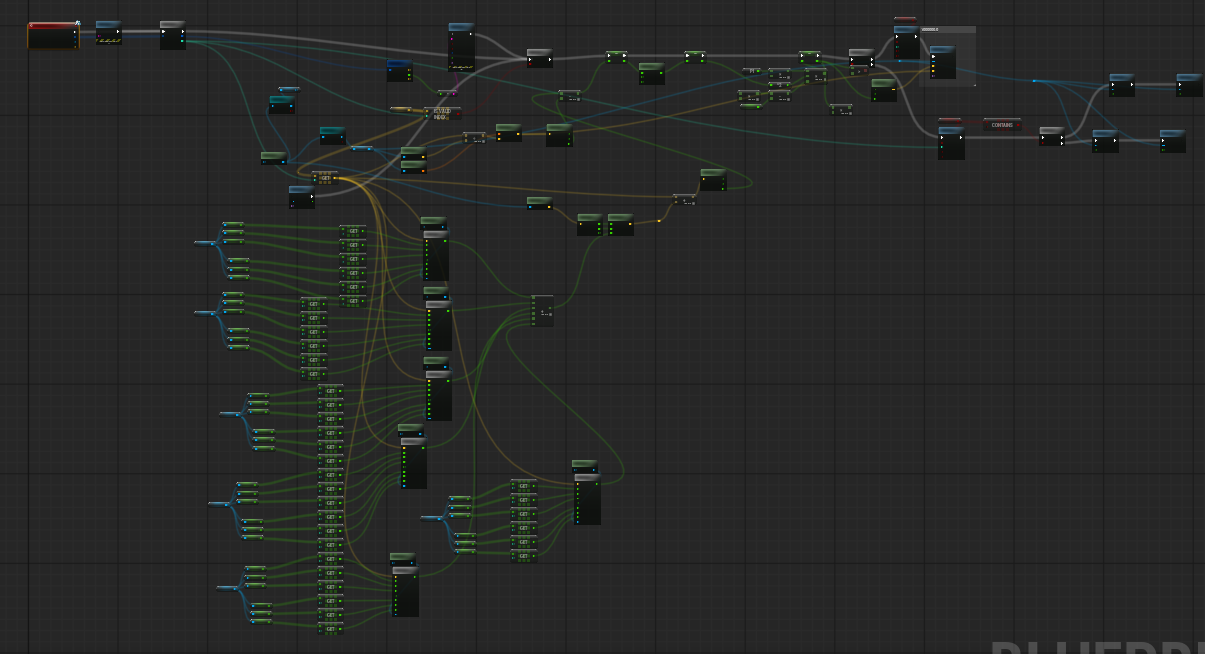This screenshot has width=1205, height=654.
Task: Click the gray comment box title bar
Action: click(x=947, y=30)
